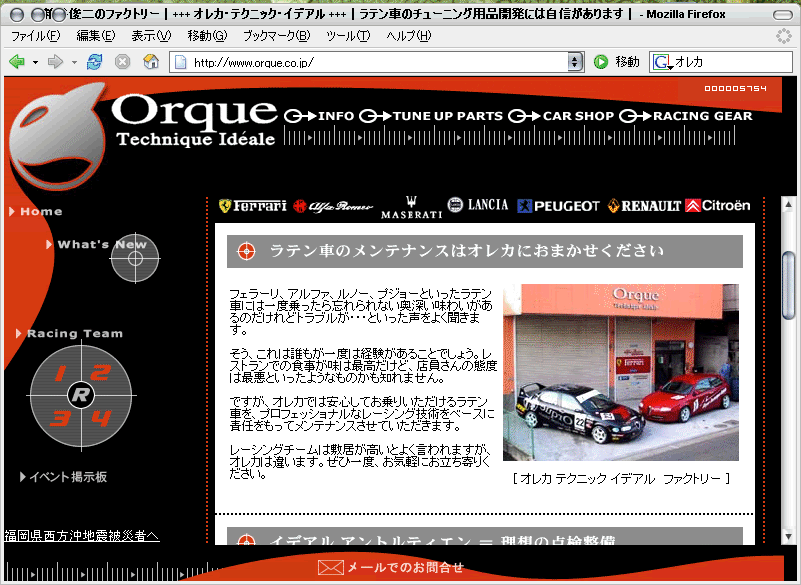Click the Orque orca logo
The image size is (801, 585).
(x=57, y=135)
